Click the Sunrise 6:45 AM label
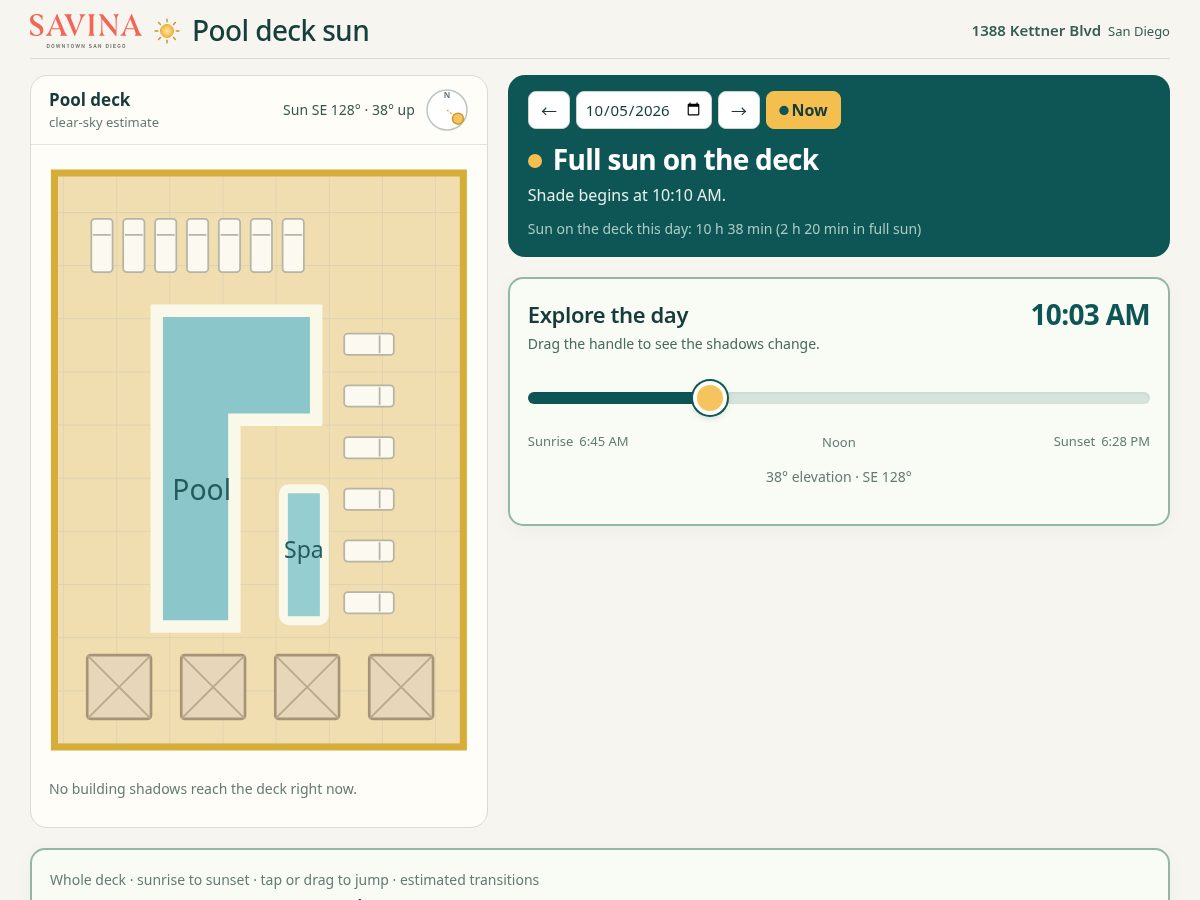The width and height of the screenshot is (1200, 900). pyautogui.click(x=578, y=441)
